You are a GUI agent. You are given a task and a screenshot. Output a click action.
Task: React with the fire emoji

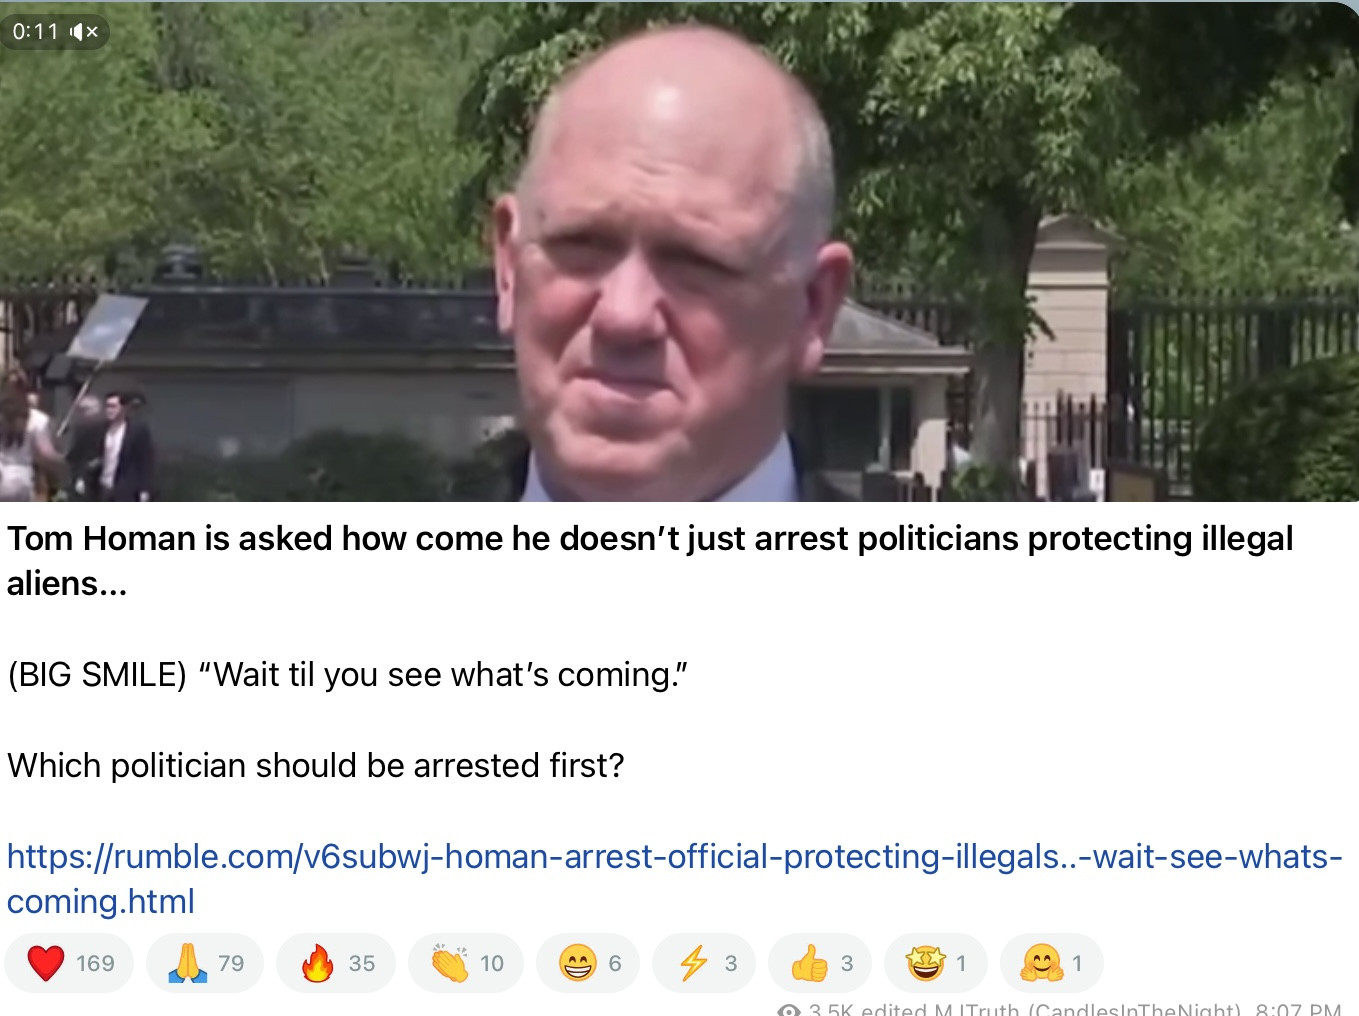[317, 963]
